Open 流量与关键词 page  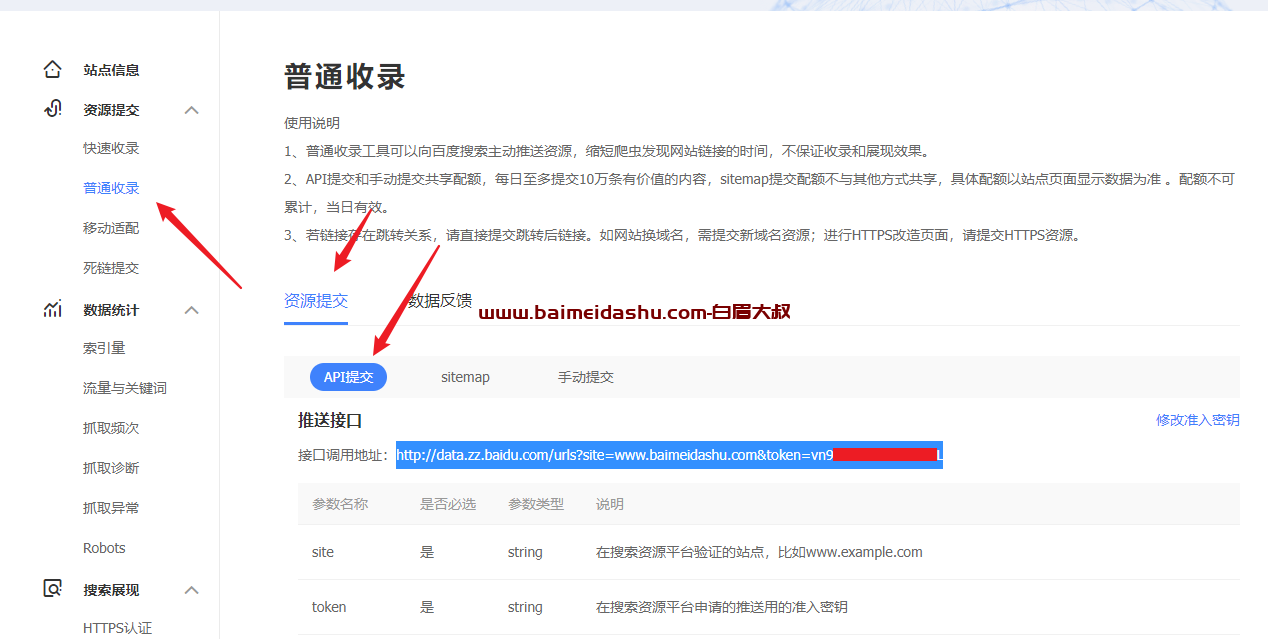[125, 388]
